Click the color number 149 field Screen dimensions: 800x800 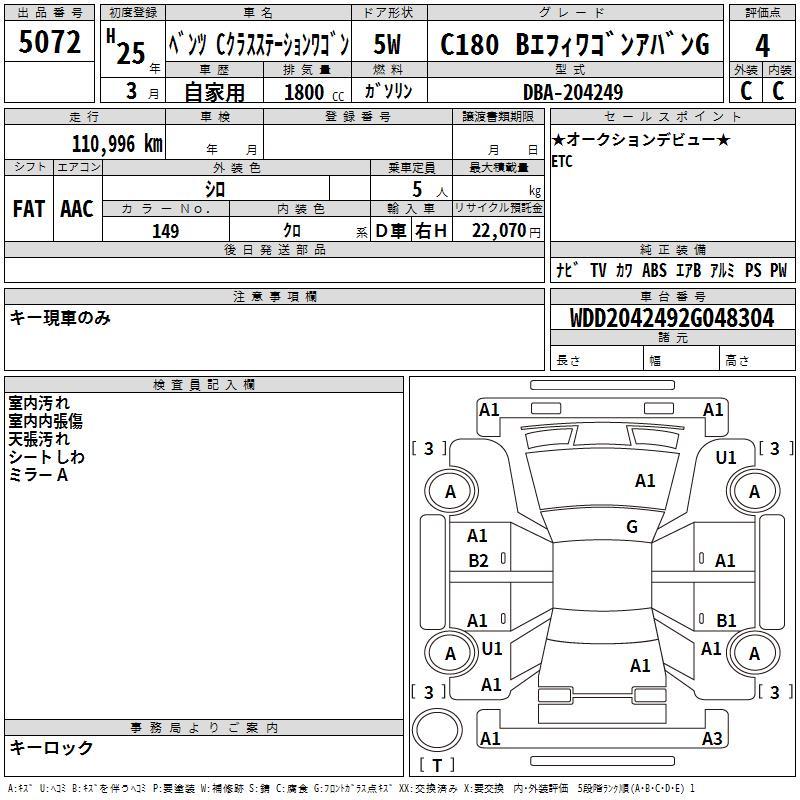pyautogui.click(x=165, y=231)
